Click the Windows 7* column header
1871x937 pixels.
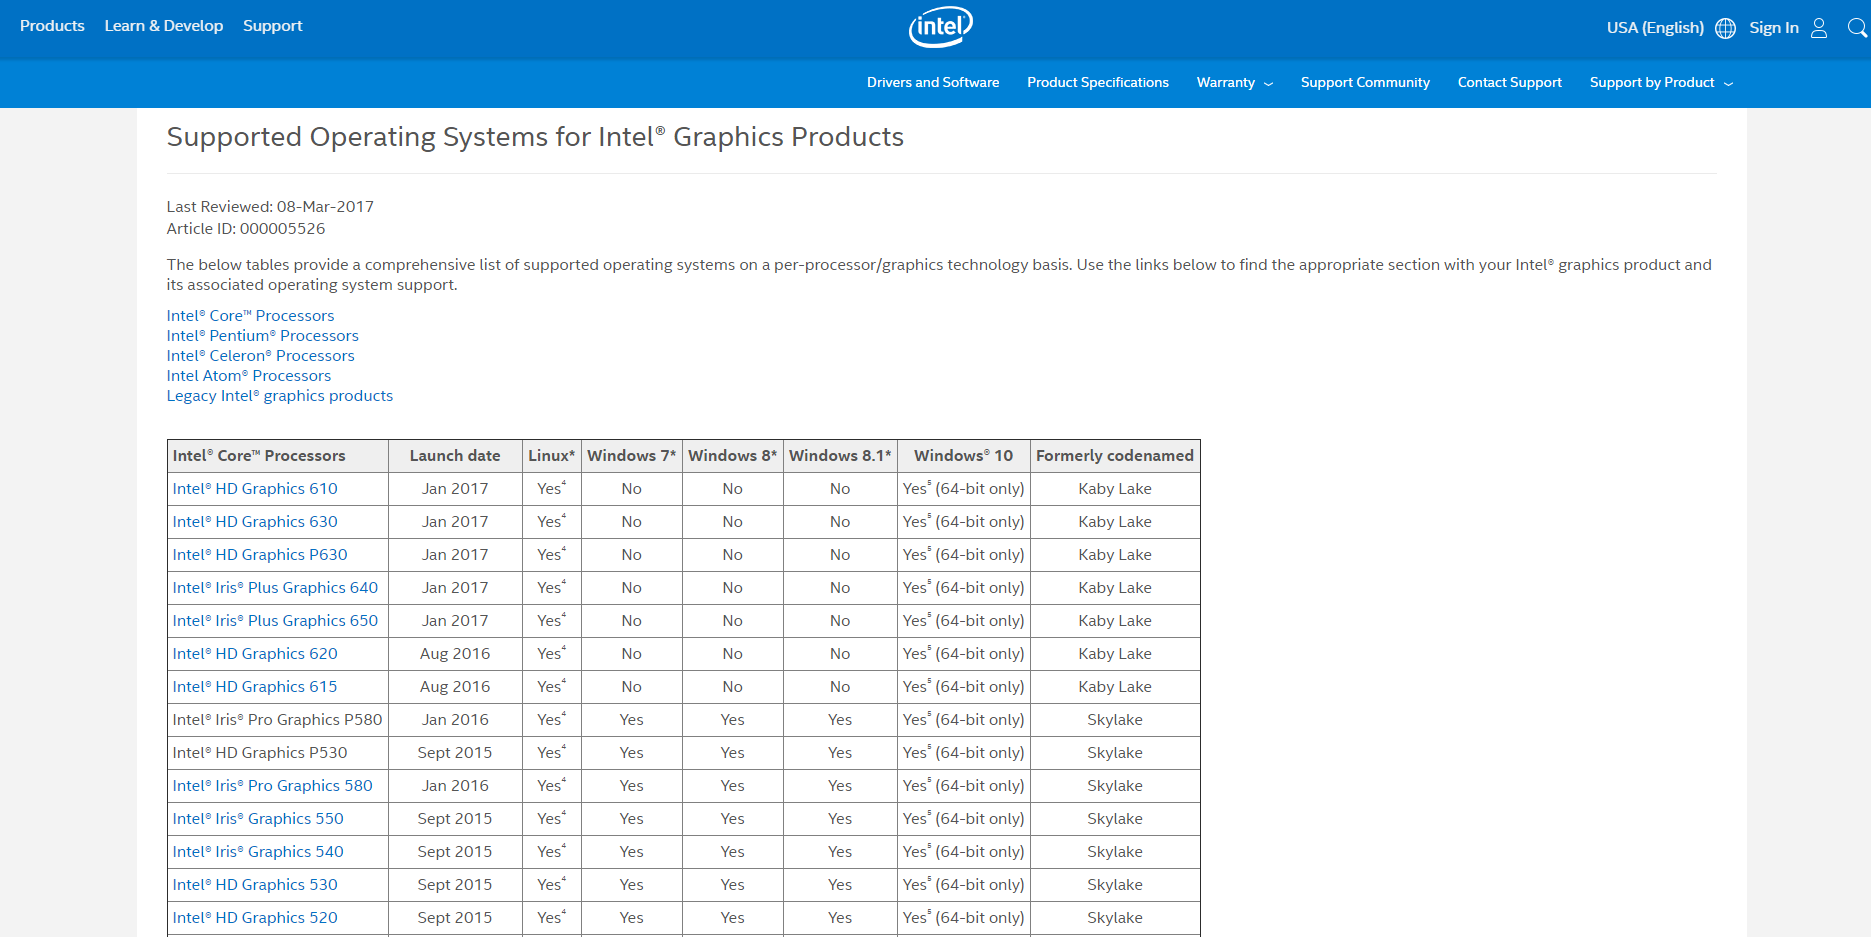click(632, 456)
